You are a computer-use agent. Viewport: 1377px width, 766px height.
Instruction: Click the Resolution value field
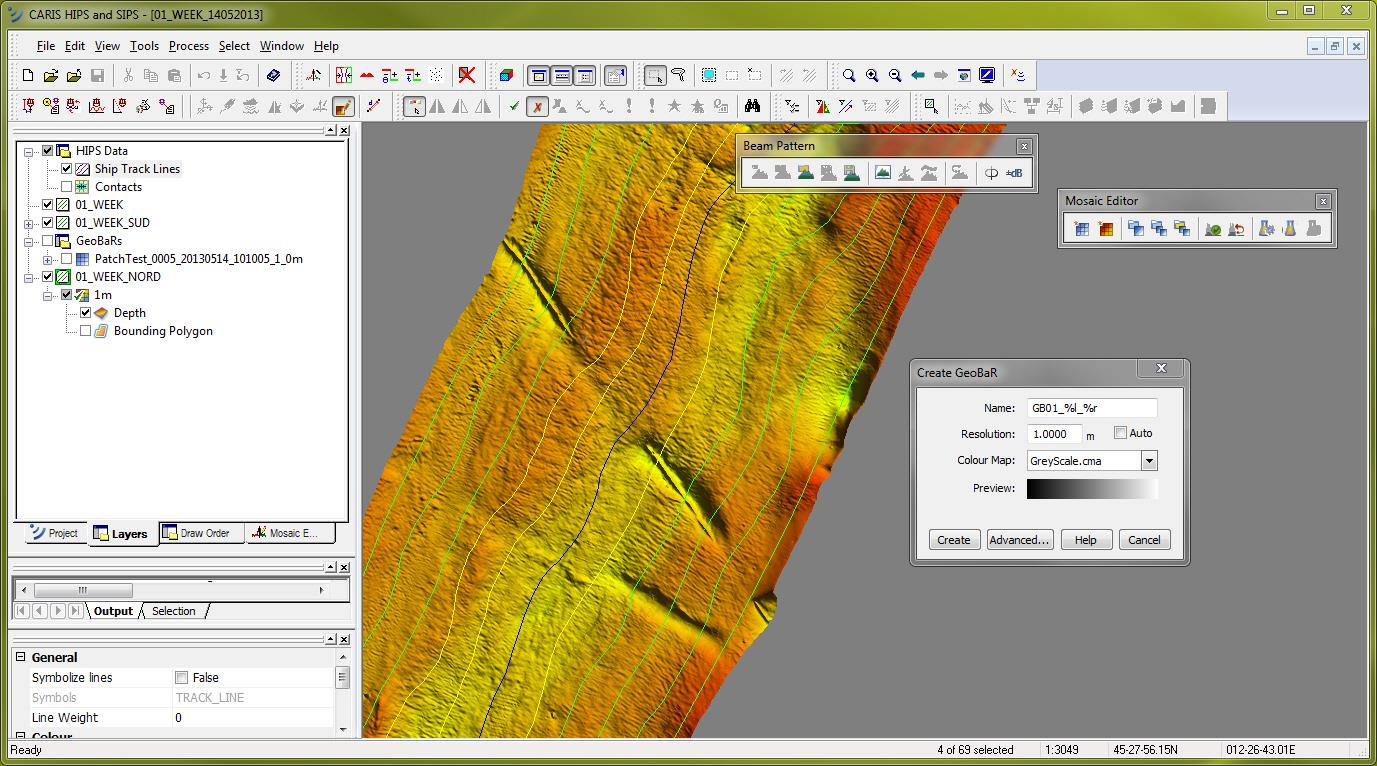[x=1054, y=434]
